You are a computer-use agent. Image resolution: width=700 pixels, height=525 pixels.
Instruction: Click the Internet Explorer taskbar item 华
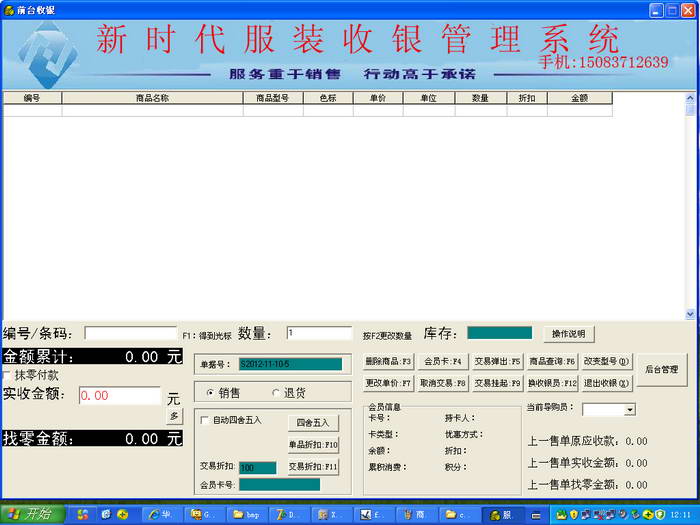click(161, 515)
